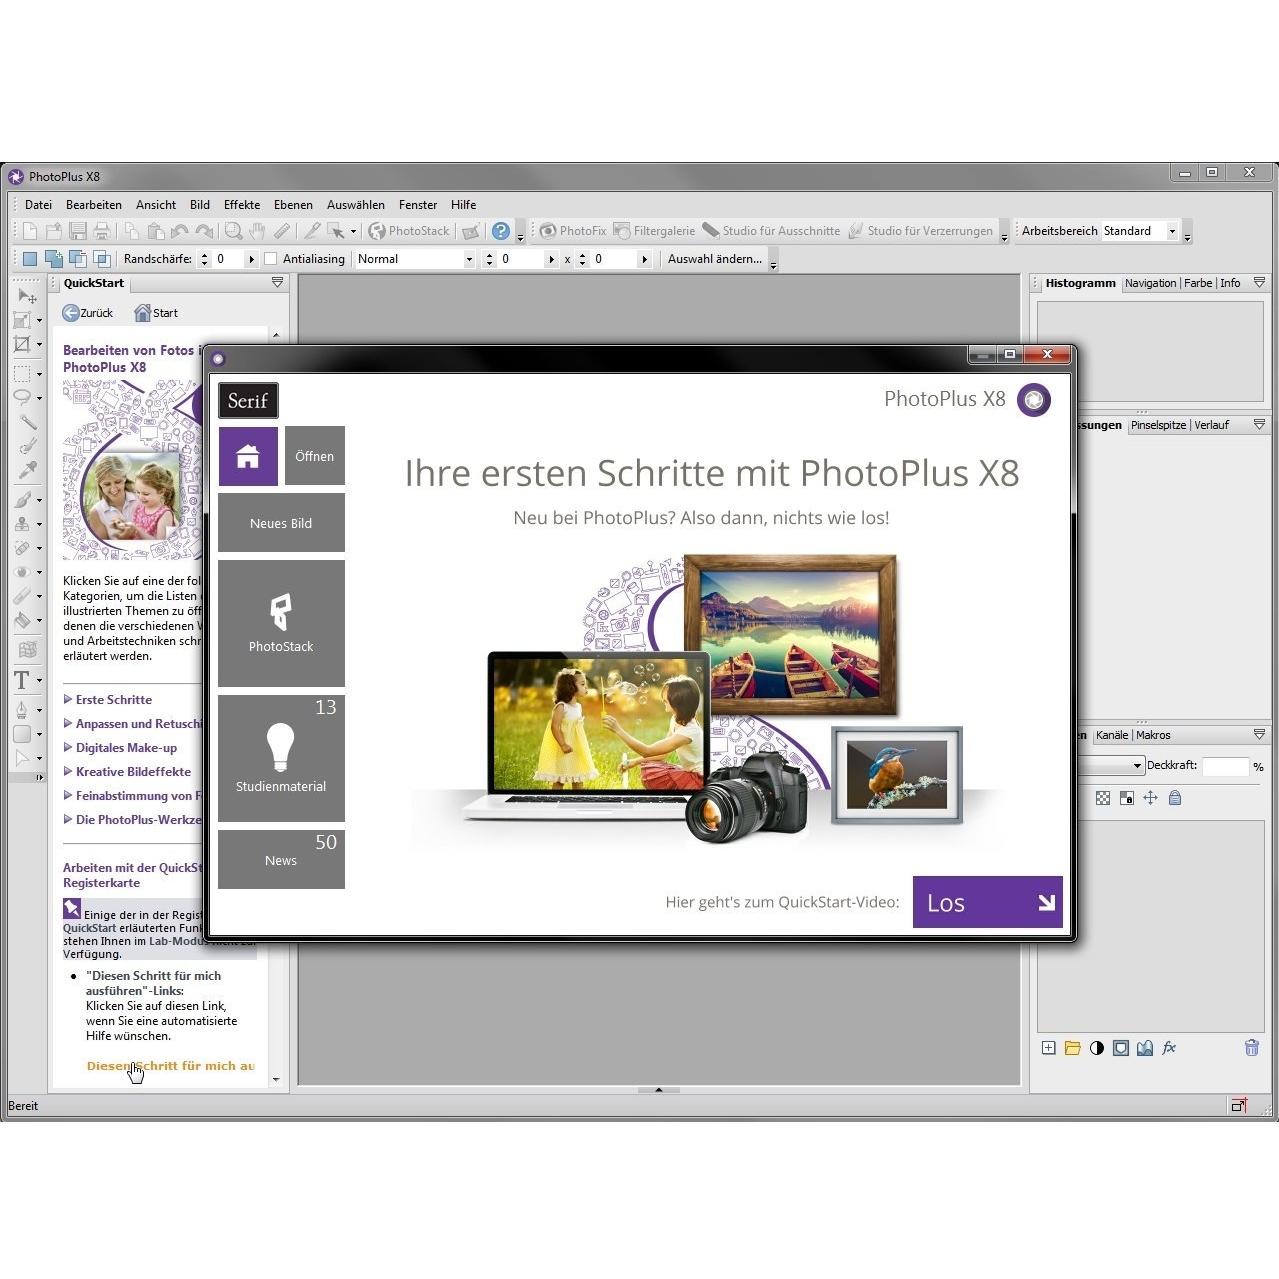Select the Red Eye tool
1279x1279 pixels.
[22, 572]
